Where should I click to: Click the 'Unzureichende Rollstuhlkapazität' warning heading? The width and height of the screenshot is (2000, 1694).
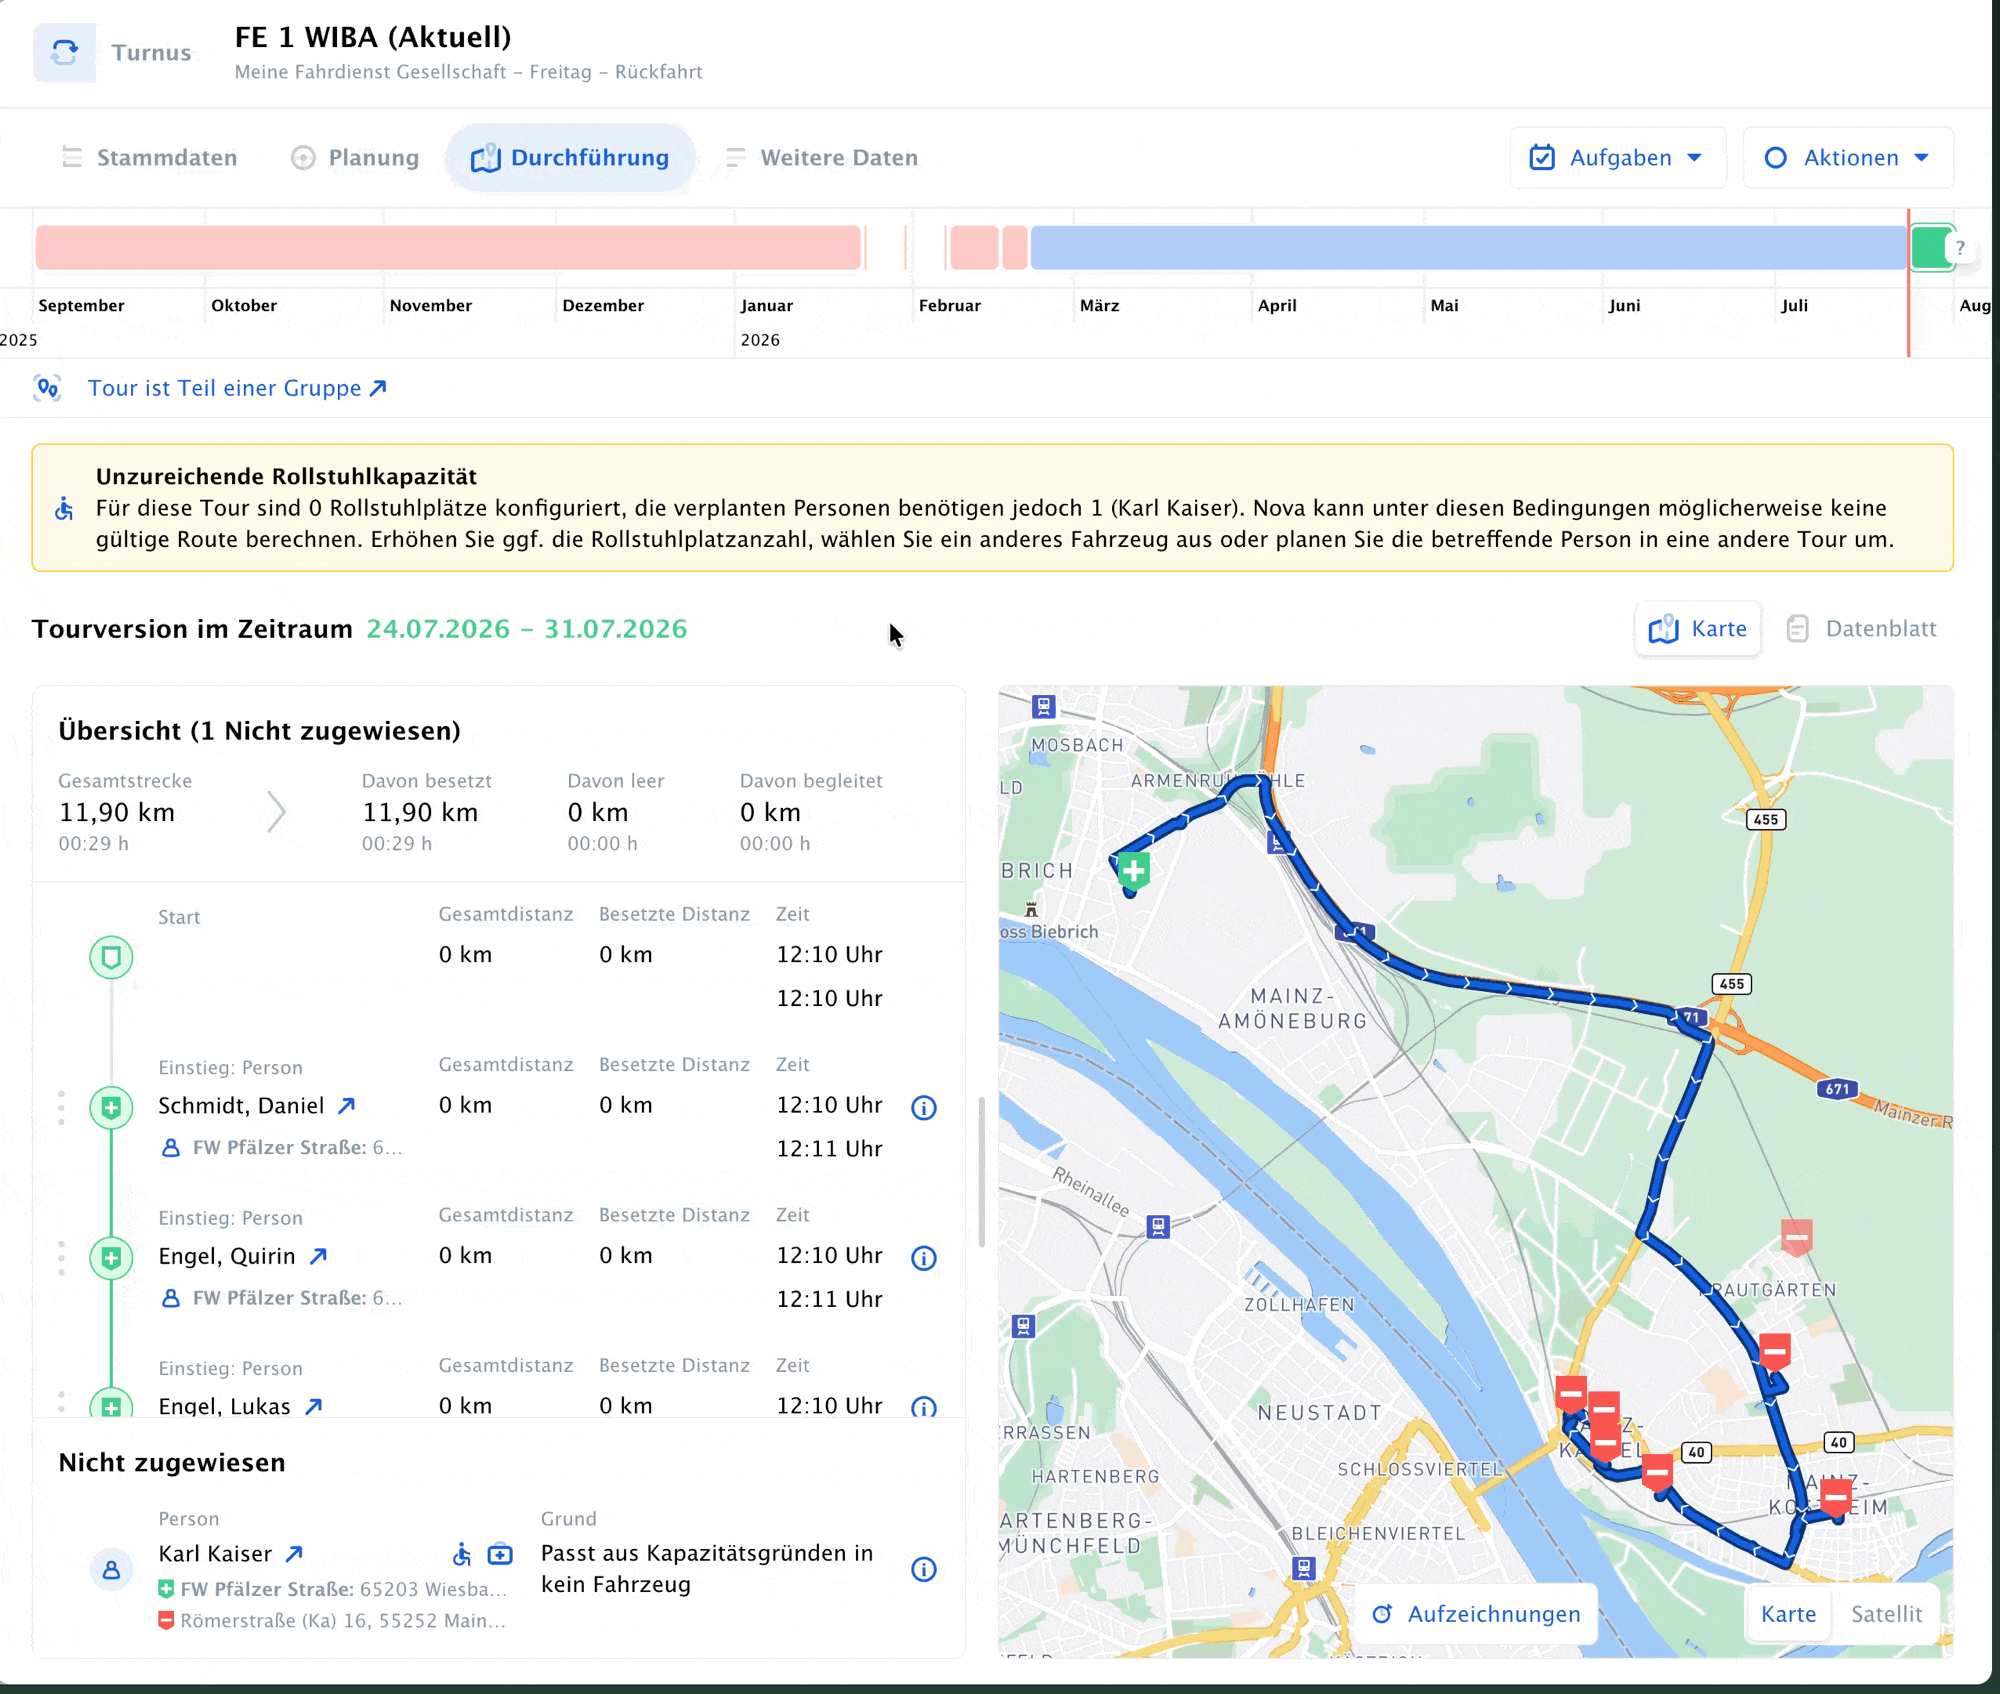pyautogui.click(x=286, y=476)
